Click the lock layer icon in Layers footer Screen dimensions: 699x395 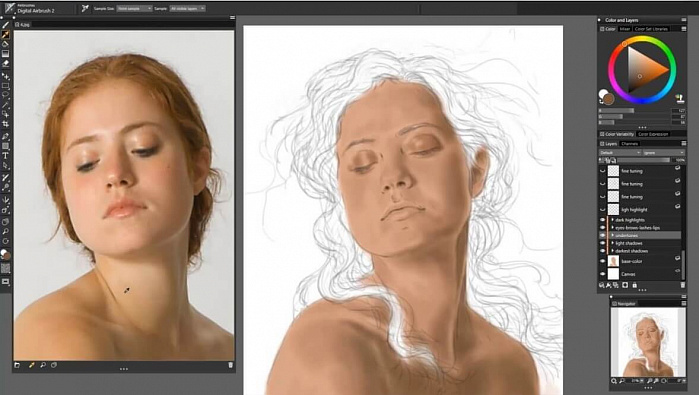[x=634, y=285]
